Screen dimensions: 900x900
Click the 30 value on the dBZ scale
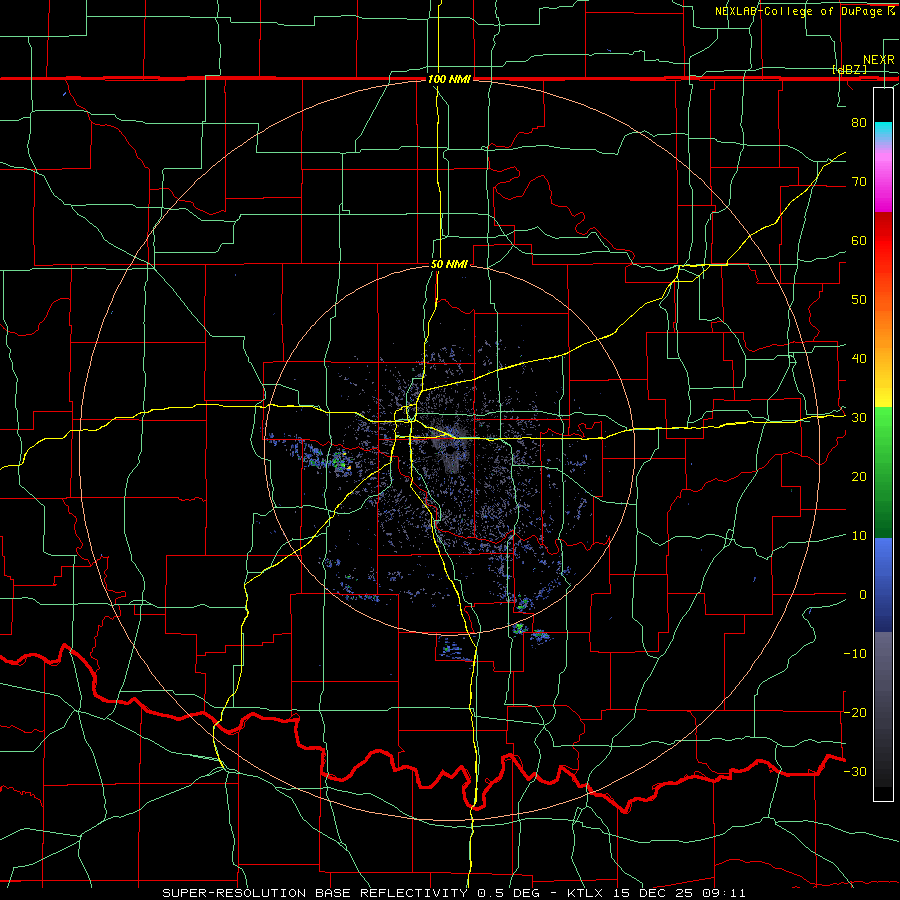click(x=859, y=418)
